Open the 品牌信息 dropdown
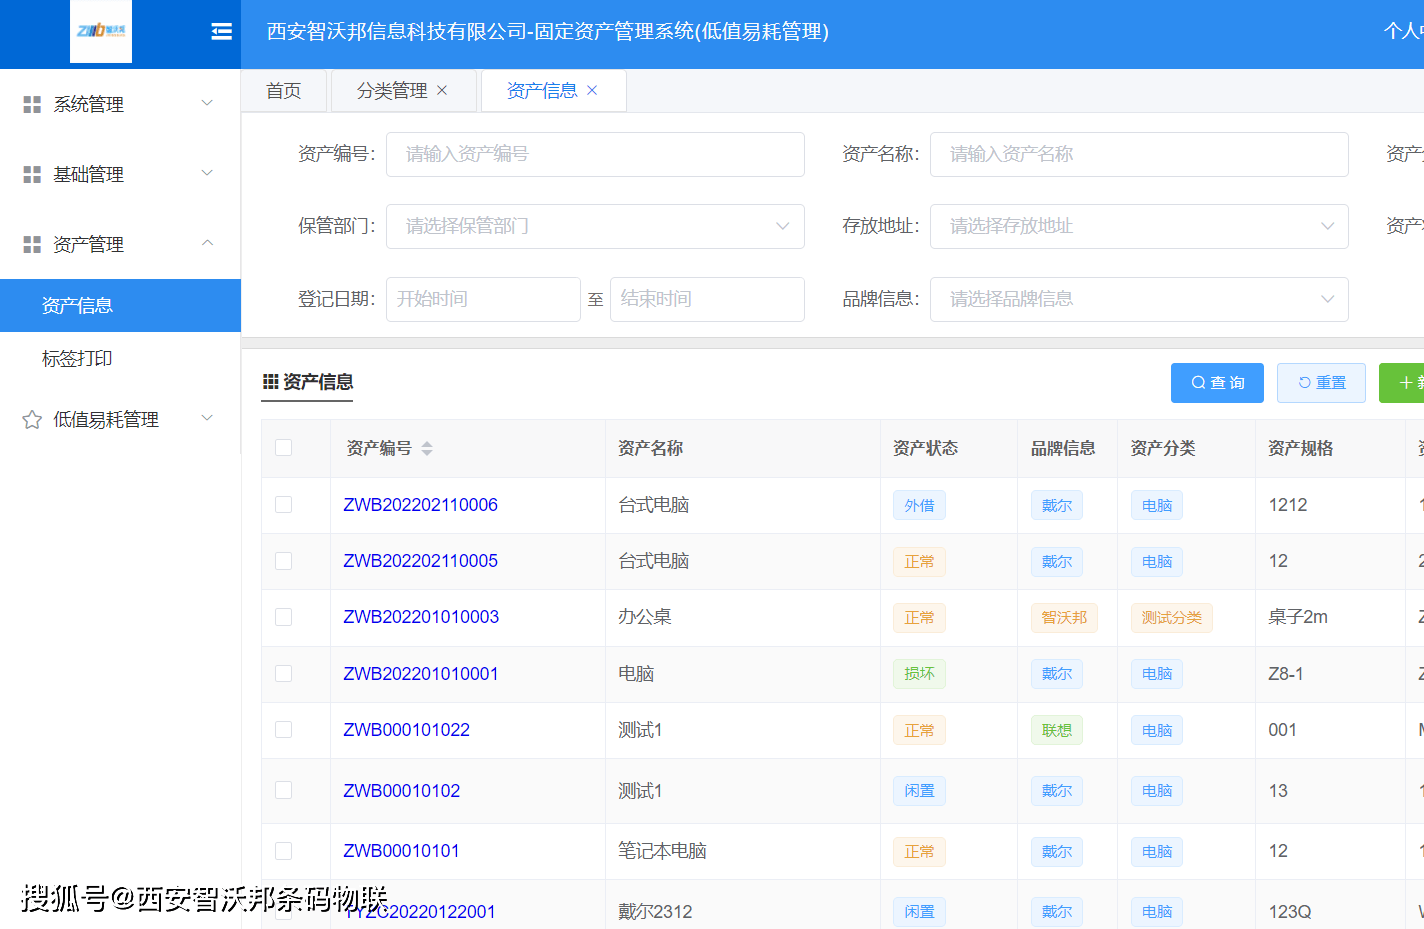1424x929 pixels. point(1139,299)
